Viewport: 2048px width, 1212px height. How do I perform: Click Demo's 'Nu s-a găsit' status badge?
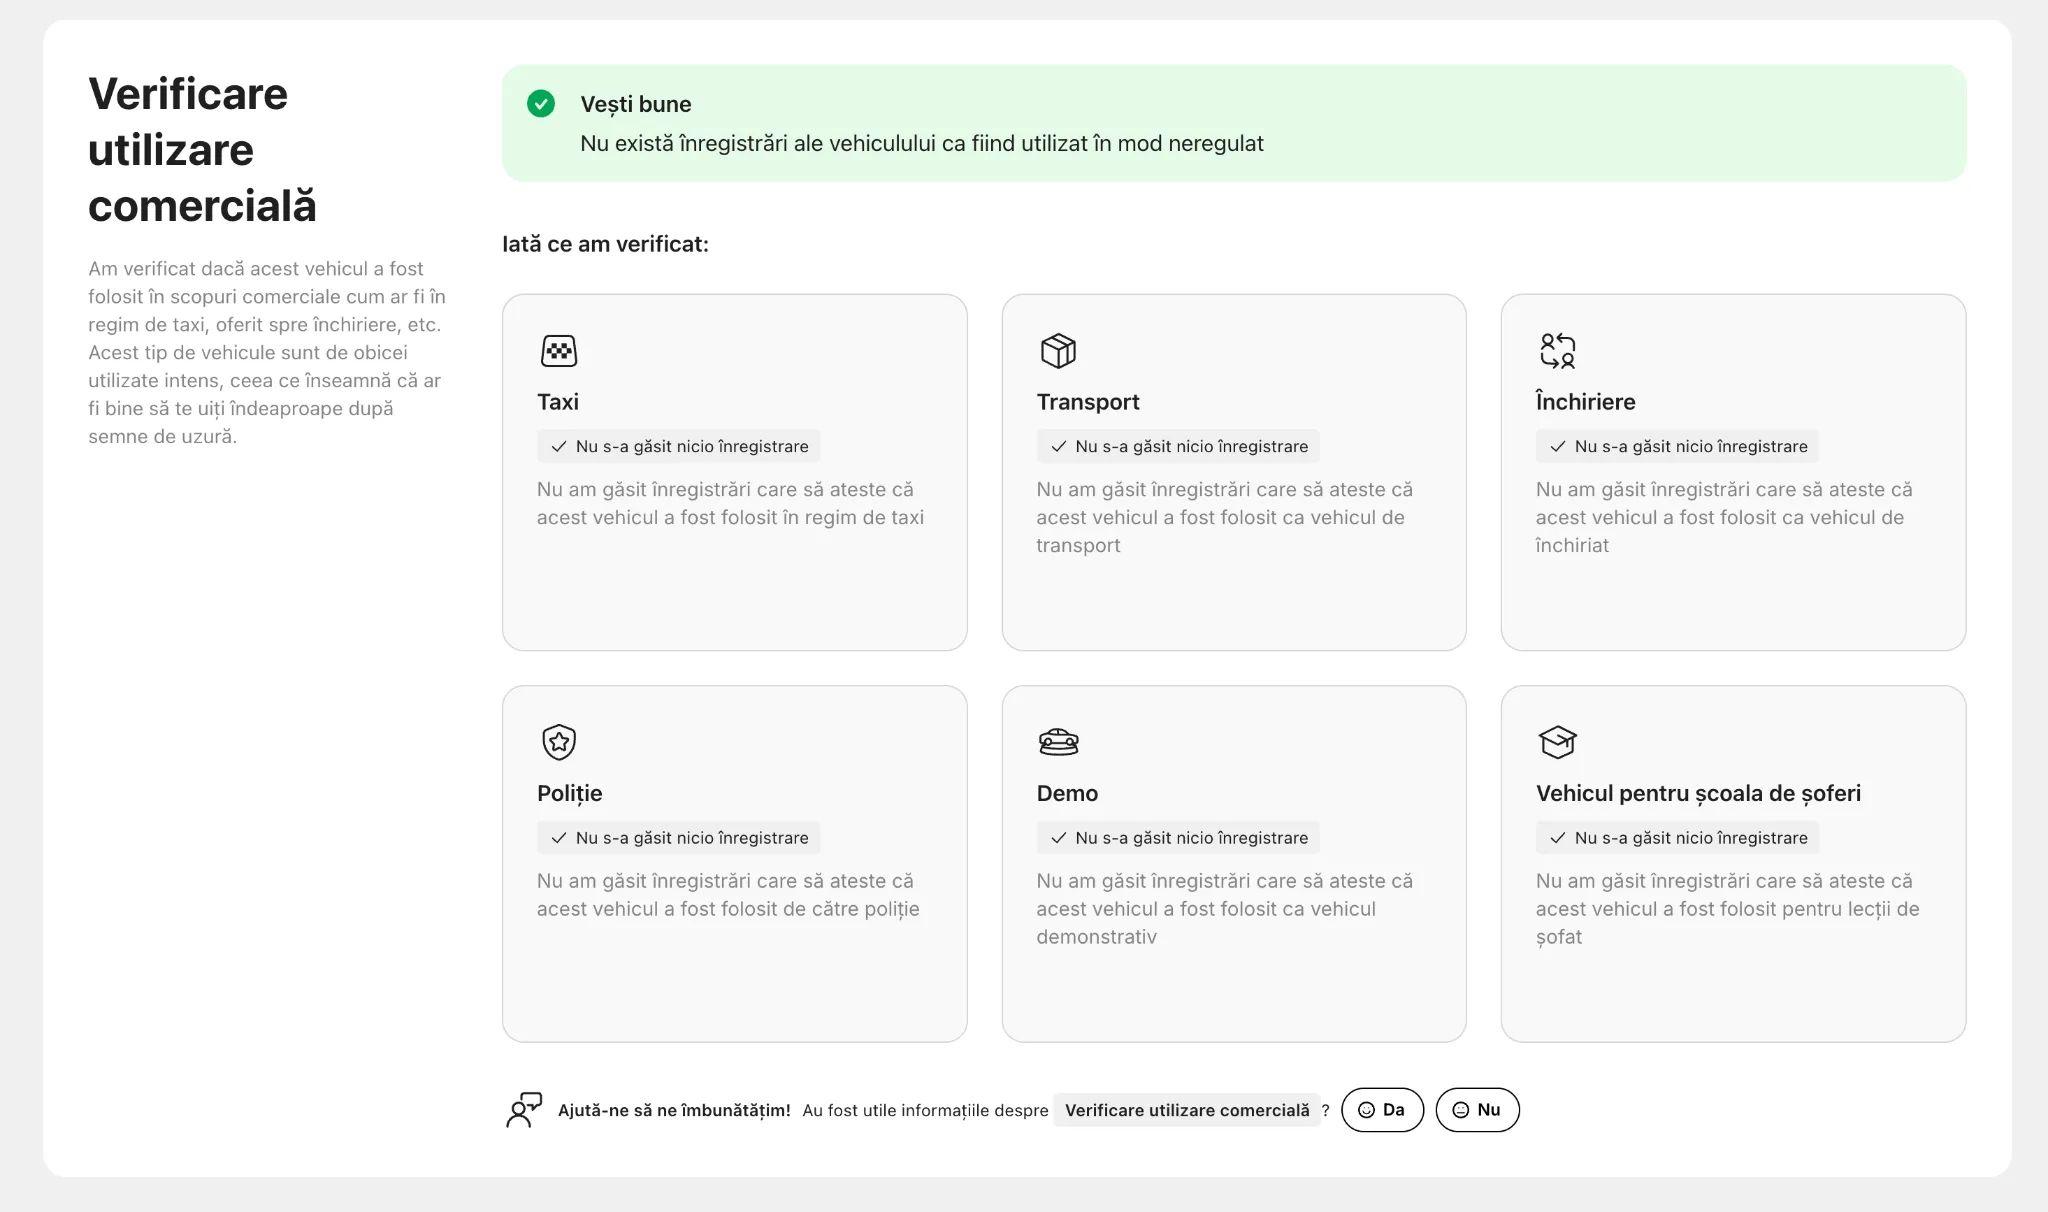click(x=1178, y=838)
